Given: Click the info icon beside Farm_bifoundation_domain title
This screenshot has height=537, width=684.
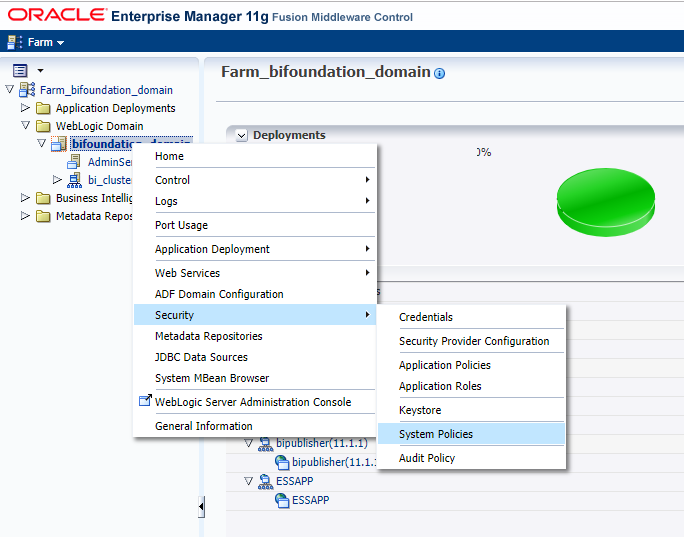Looking at the screenshot, I should (440, 73).
